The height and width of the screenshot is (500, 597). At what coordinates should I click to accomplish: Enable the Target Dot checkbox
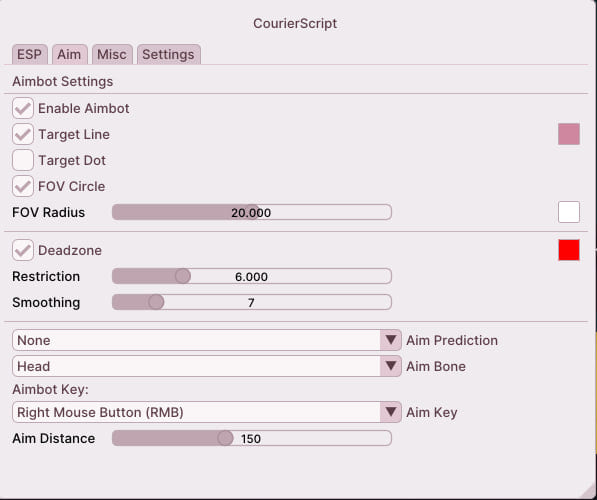23,160
